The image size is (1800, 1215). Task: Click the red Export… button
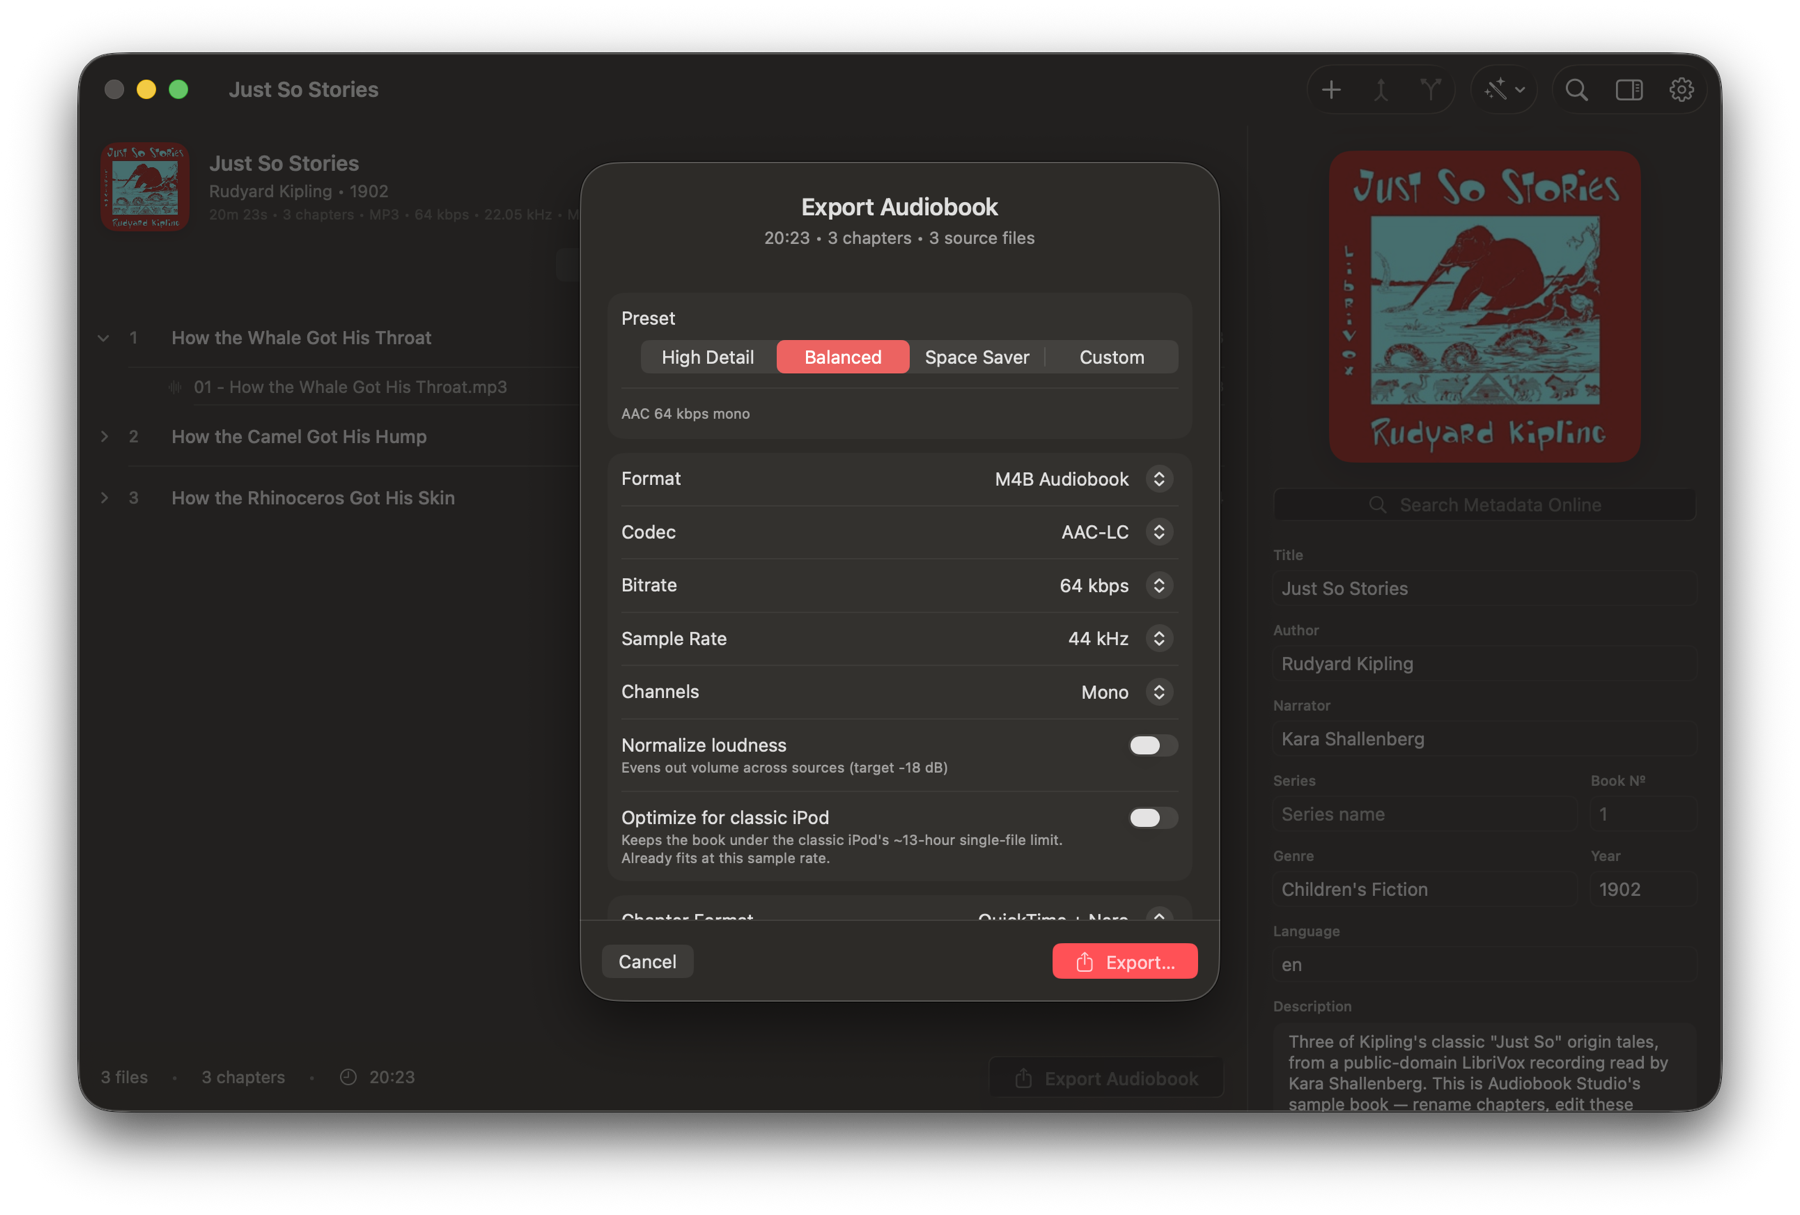[1125, 961]
